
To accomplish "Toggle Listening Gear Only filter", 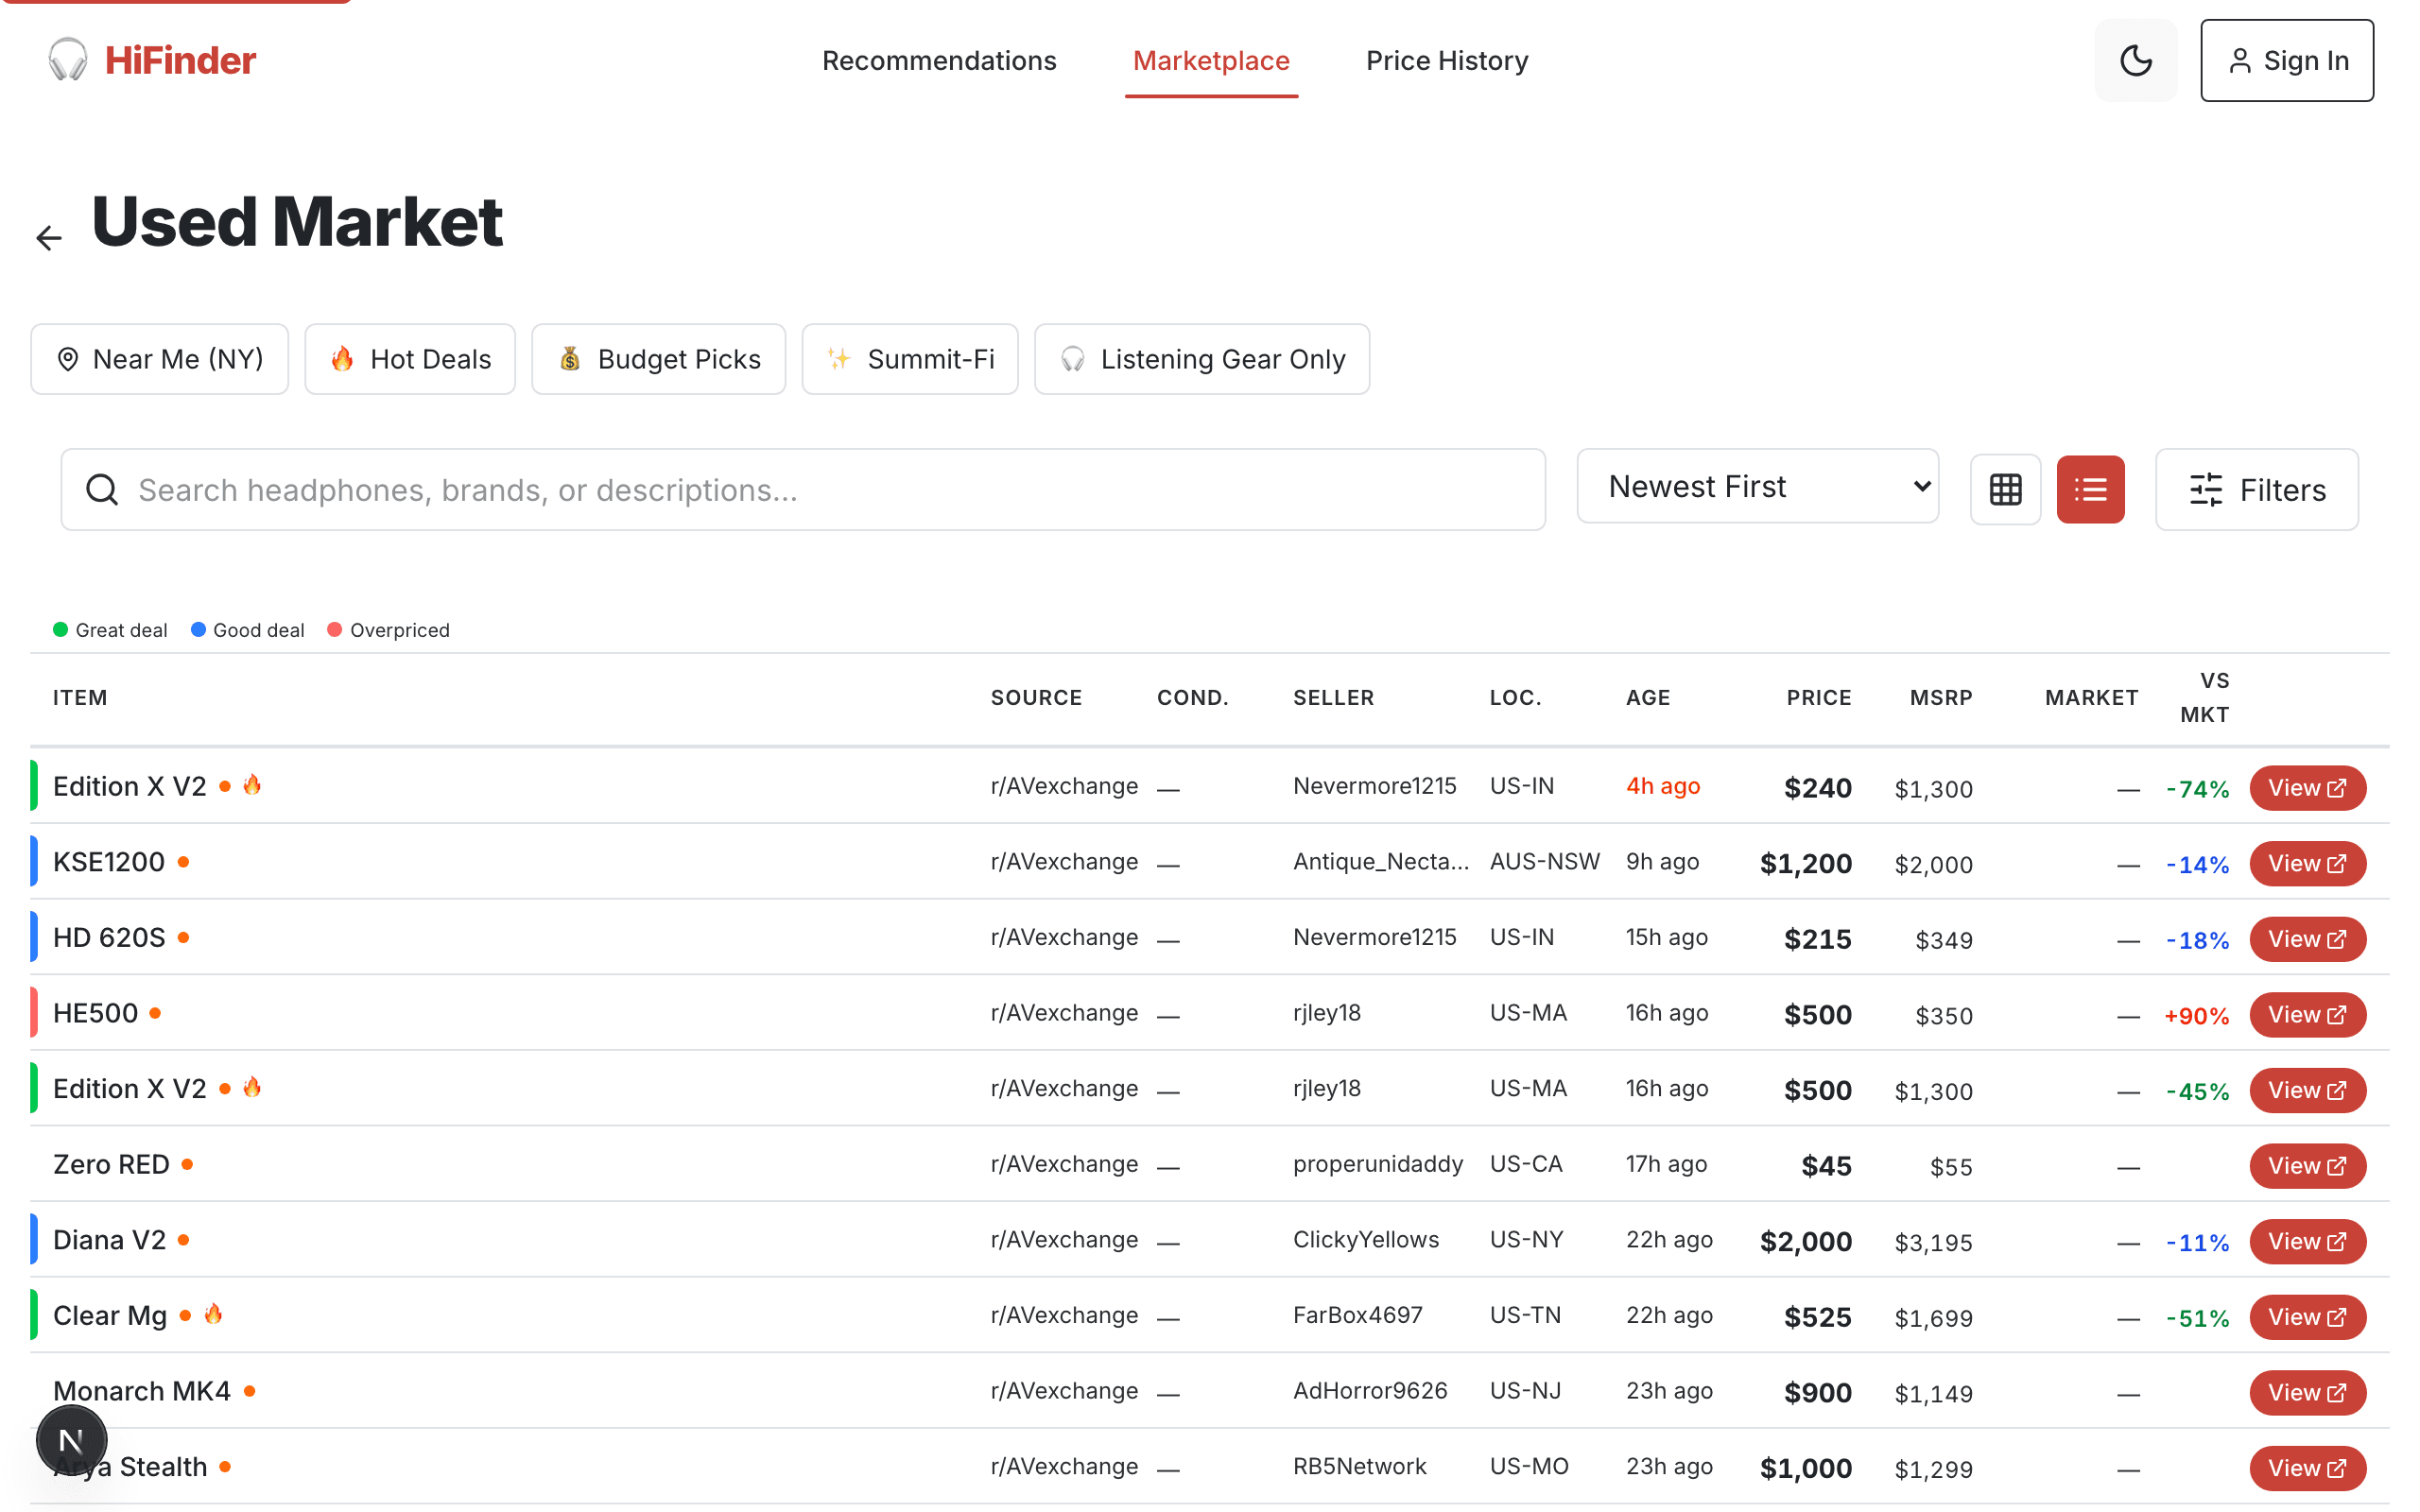I will pyautogui.click(x=1201, y=359).
